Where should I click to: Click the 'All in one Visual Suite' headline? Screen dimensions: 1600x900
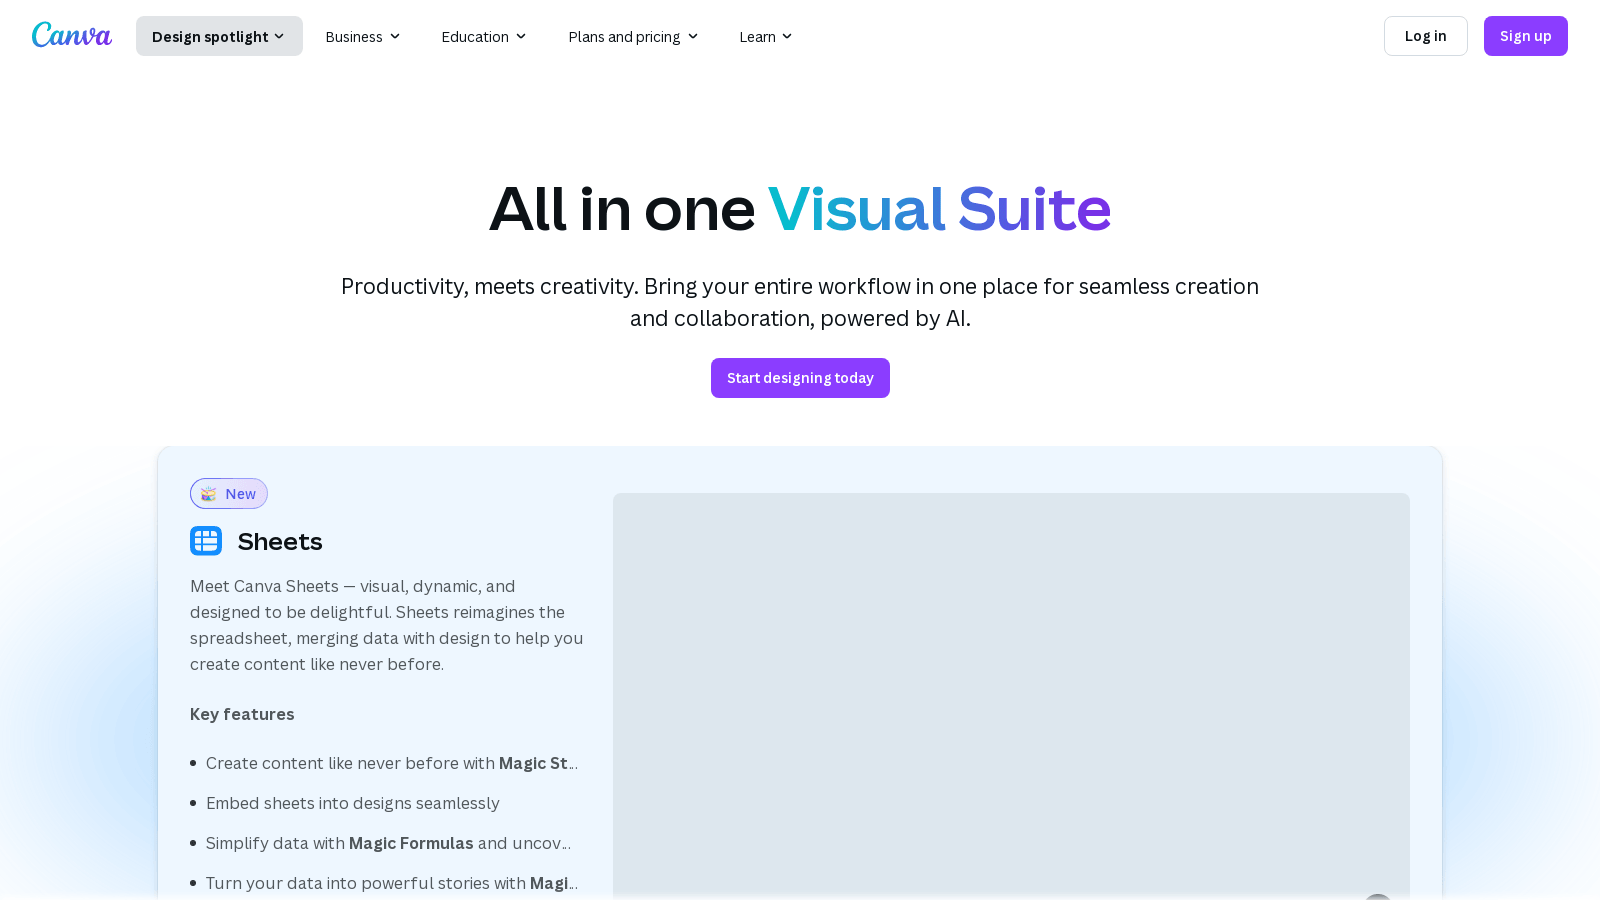pyautogui.click(x=800, y=209)
